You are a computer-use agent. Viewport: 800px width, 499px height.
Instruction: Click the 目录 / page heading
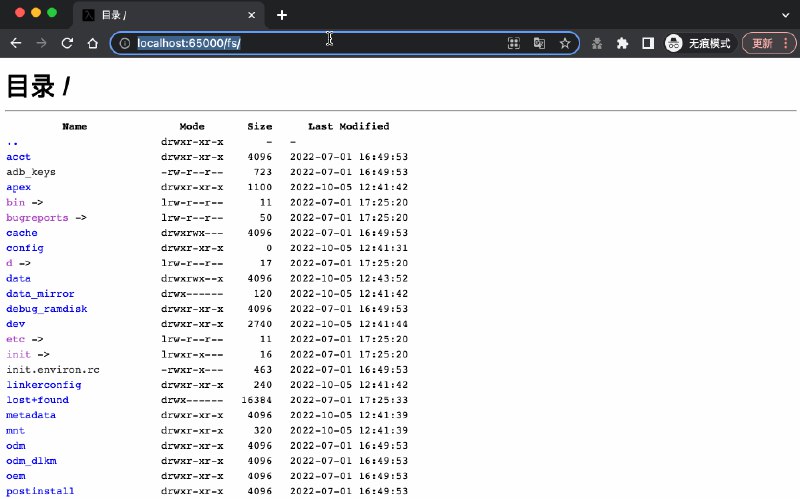[x=38, y=86]
